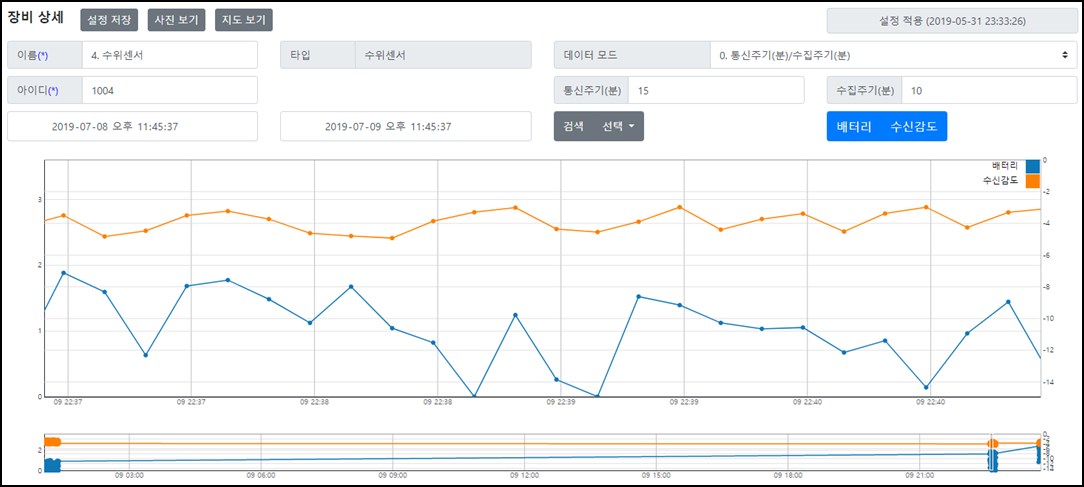This screenshot has width=1084, height=487.
Task: Click the orange 수신감도 legend swatch
Action: (1033, 181)
